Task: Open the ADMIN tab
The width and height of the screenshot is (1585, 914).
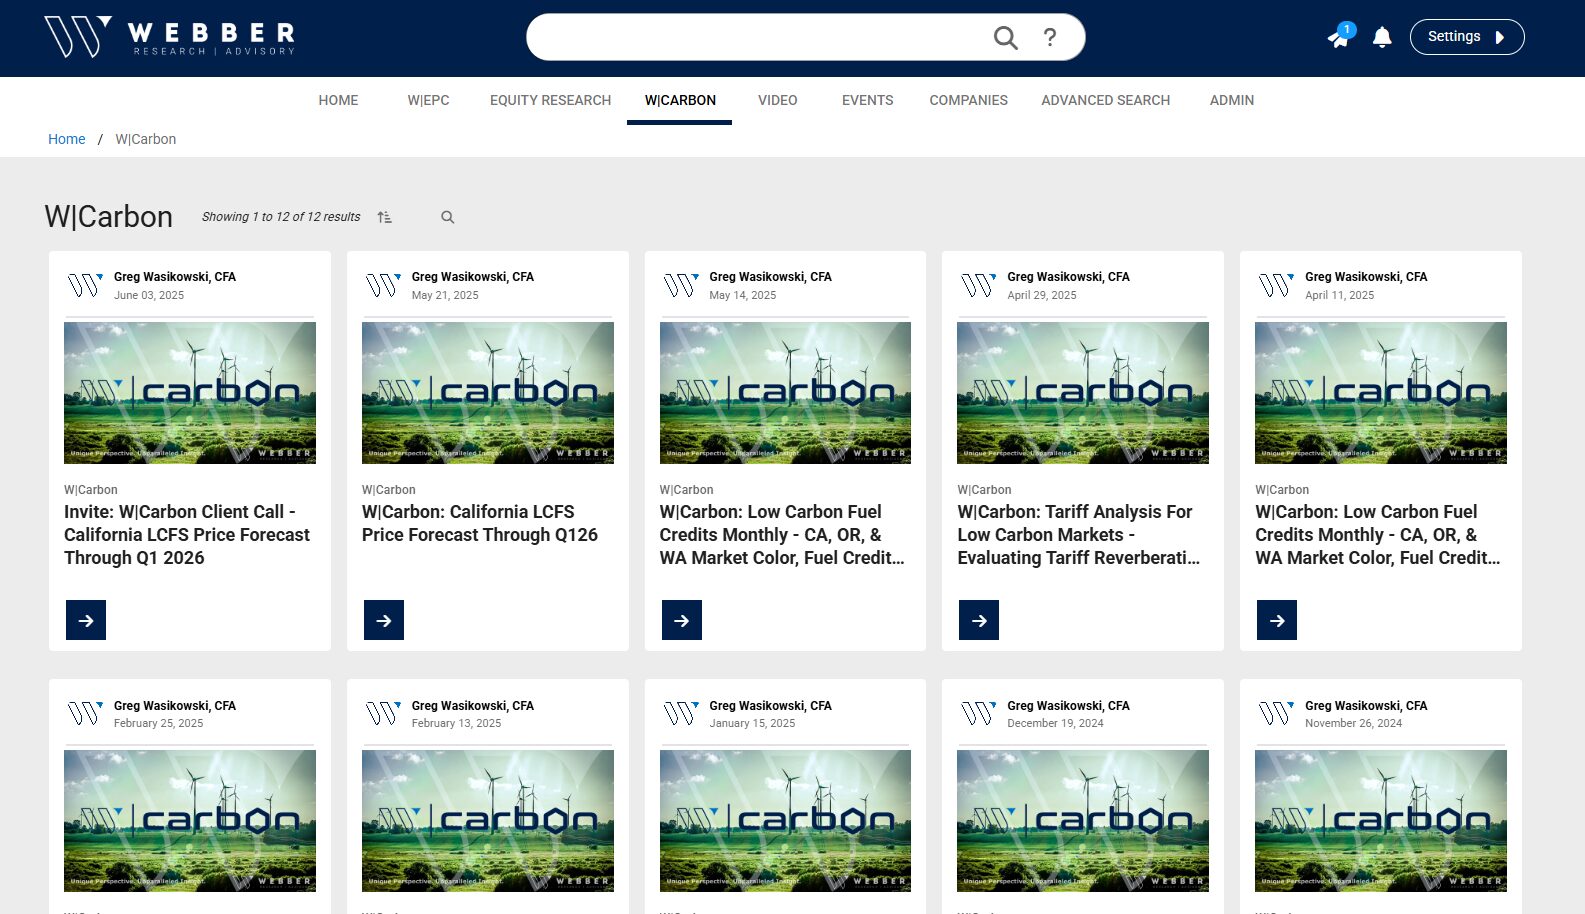Action: [1231, 100]
